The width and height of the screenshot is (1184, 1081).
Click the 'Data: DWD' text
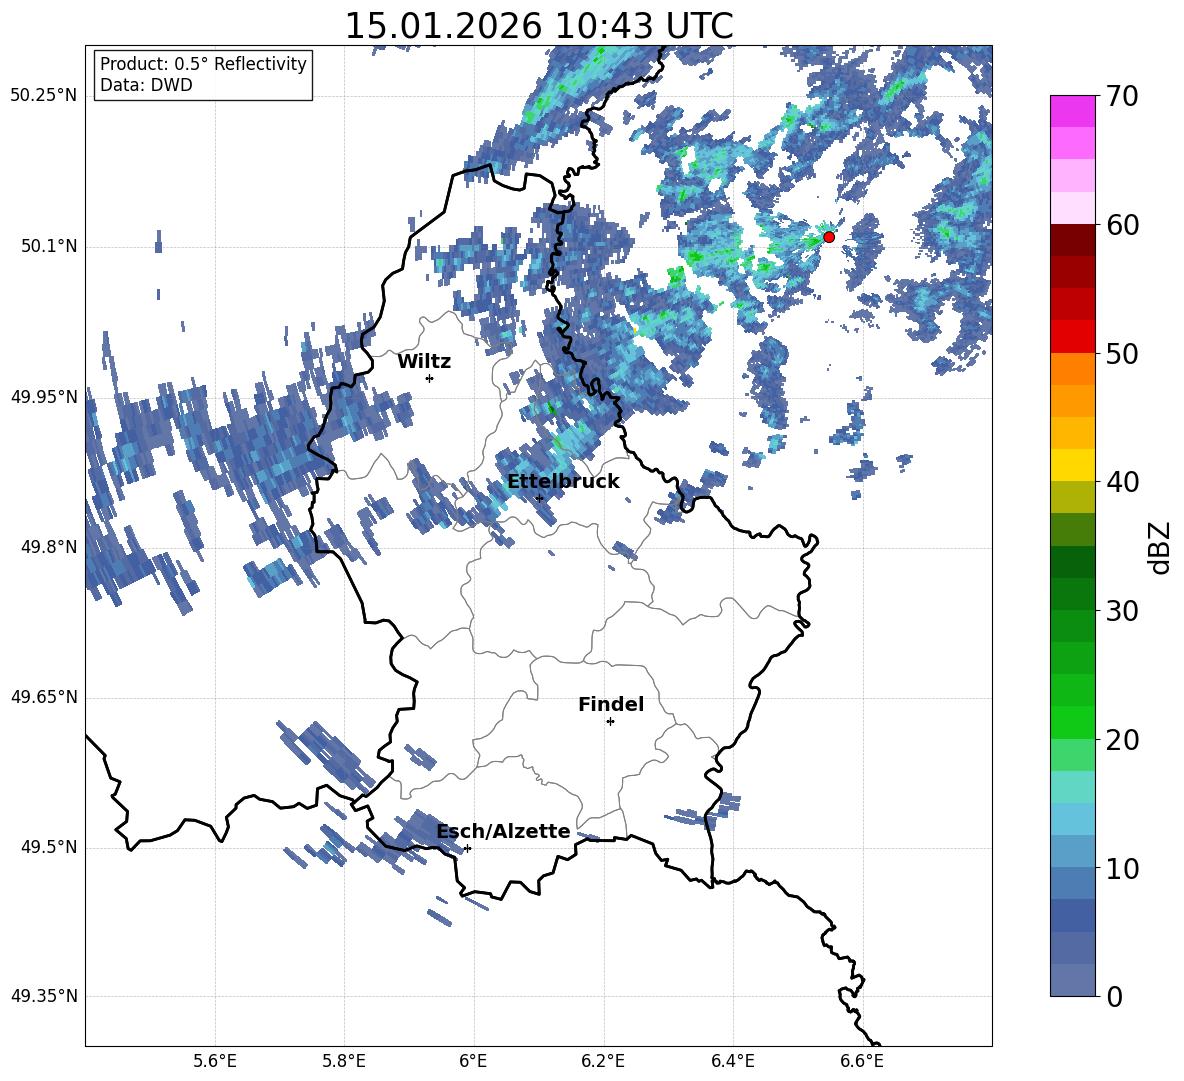coord(146,85)
